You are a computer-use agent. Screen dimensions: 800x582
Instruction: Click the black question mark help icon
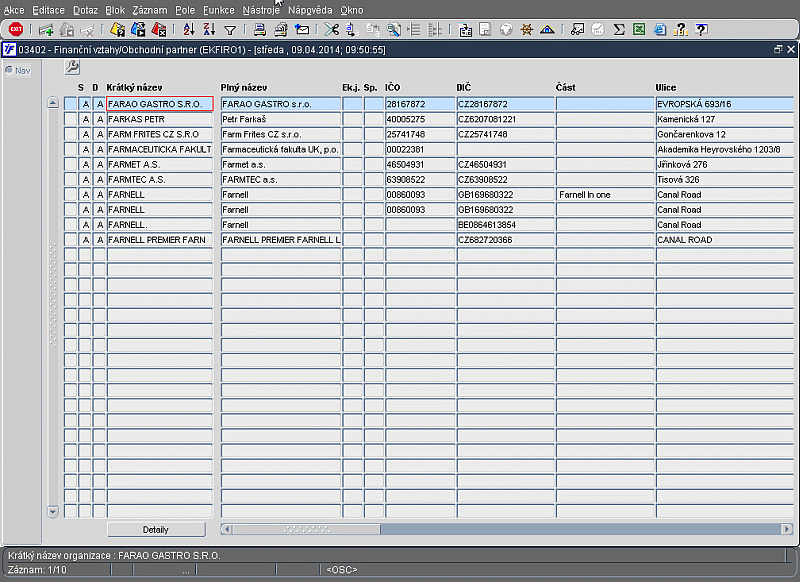(x=702, y=30)
